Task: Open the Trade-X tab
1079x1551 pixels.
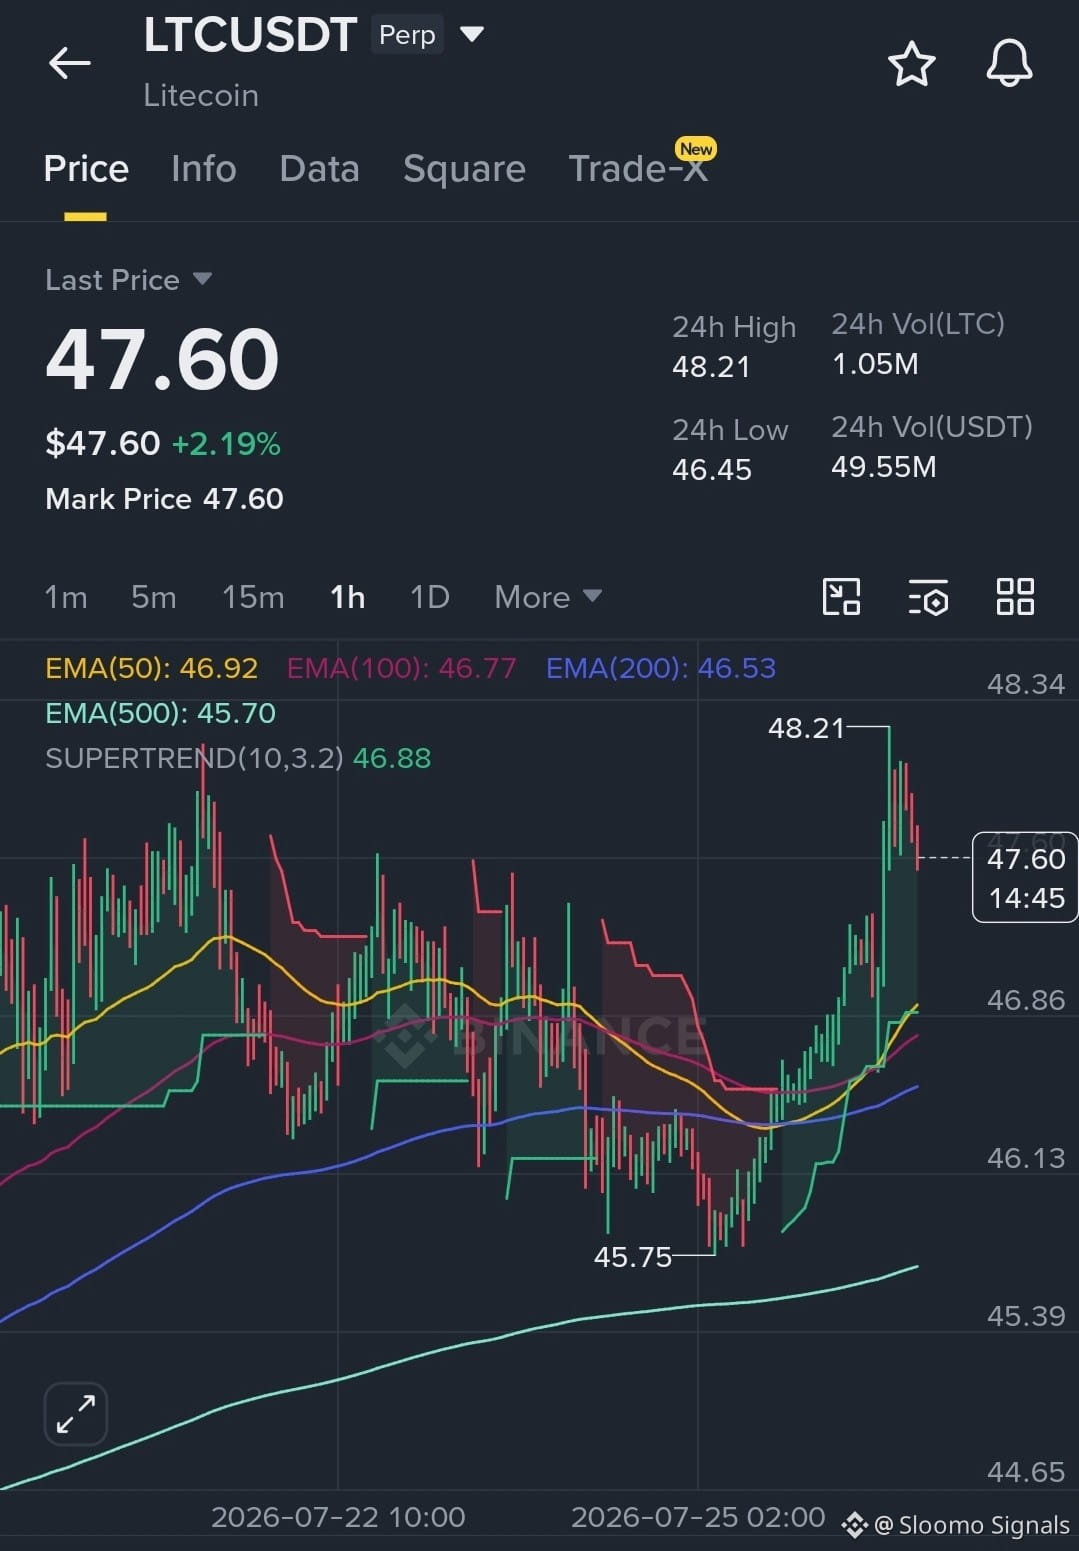Action: [639, 168]
